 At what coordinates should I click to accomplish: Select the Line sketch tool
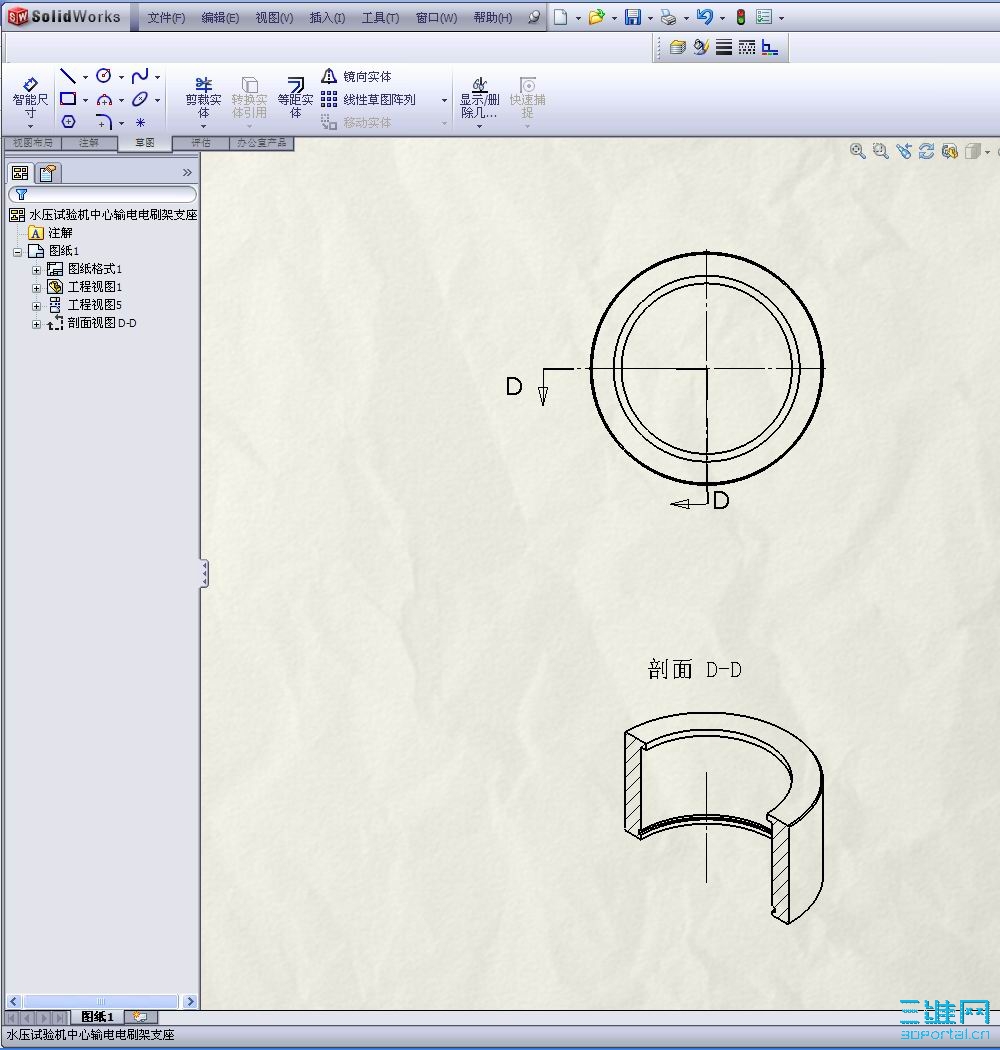click(68, 76)
